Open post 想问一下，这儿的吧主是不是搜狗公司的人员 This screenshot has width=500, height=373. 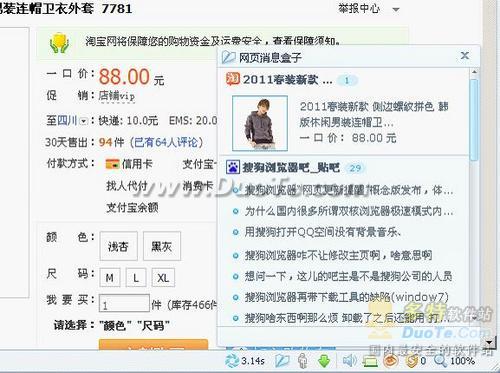coord(348,276)
